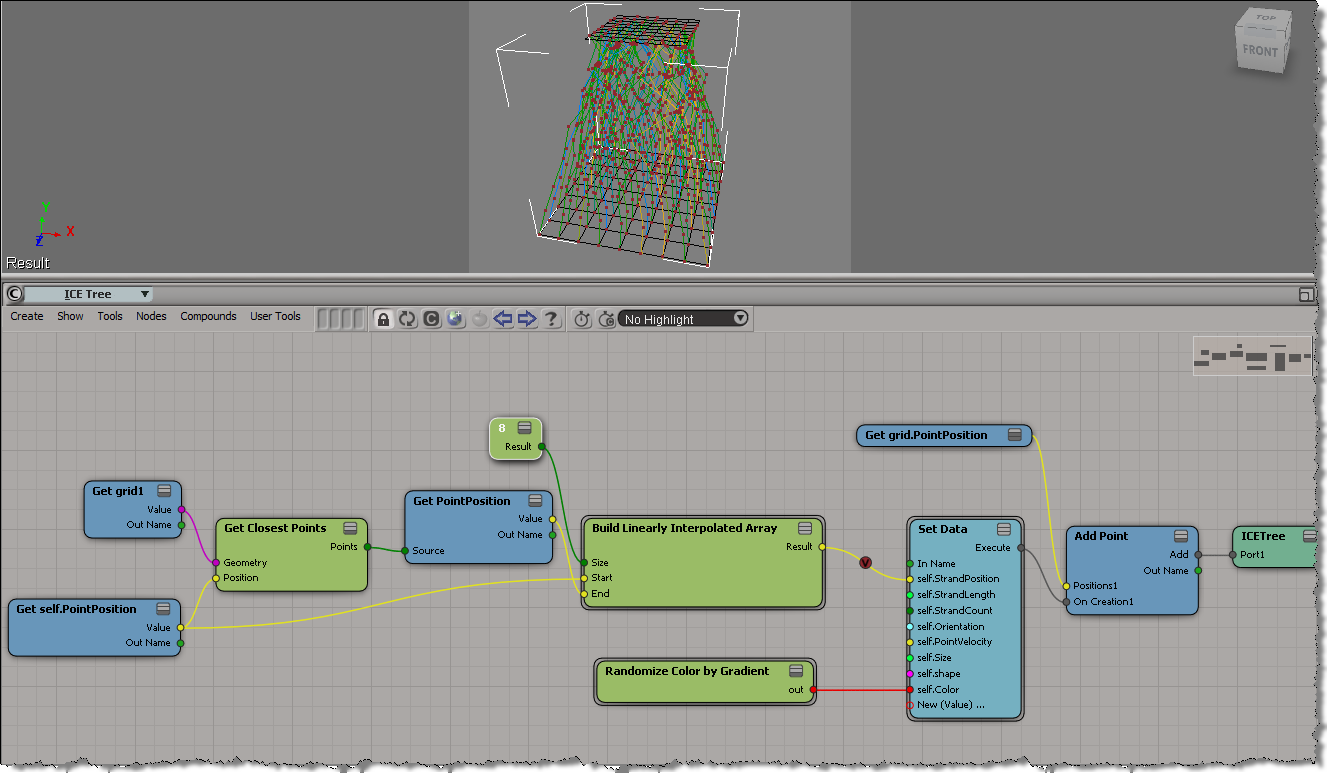
Task: Go to next view with right arrow
Action: tap(527, 319)
